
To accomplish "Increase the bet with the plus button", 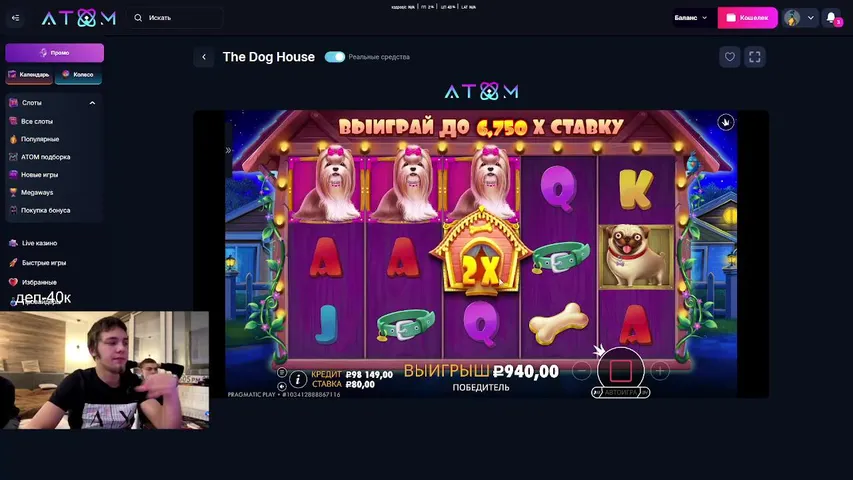I will click(660, 371).
